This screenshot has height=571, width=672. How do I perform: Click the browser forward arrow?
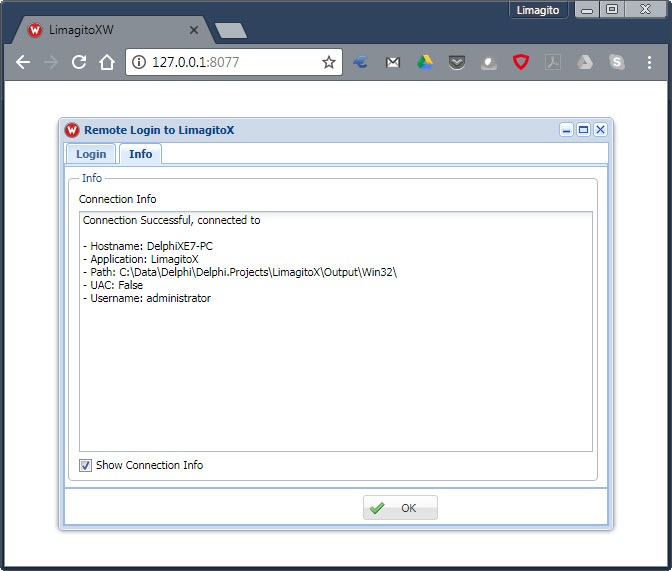coord(51,63)
